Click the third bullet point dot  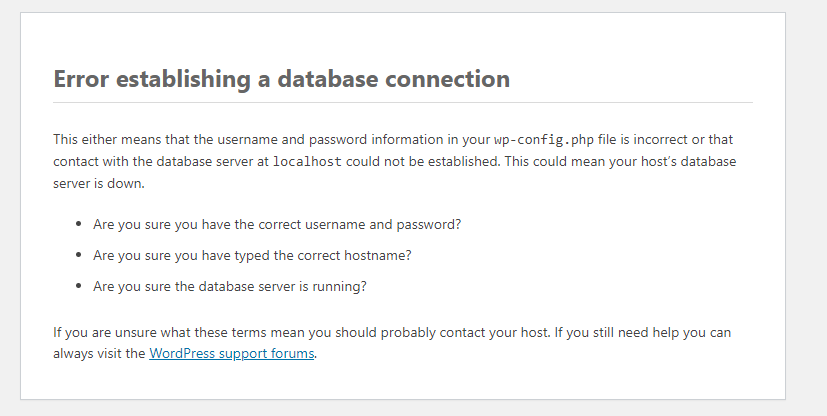[79, 287]
